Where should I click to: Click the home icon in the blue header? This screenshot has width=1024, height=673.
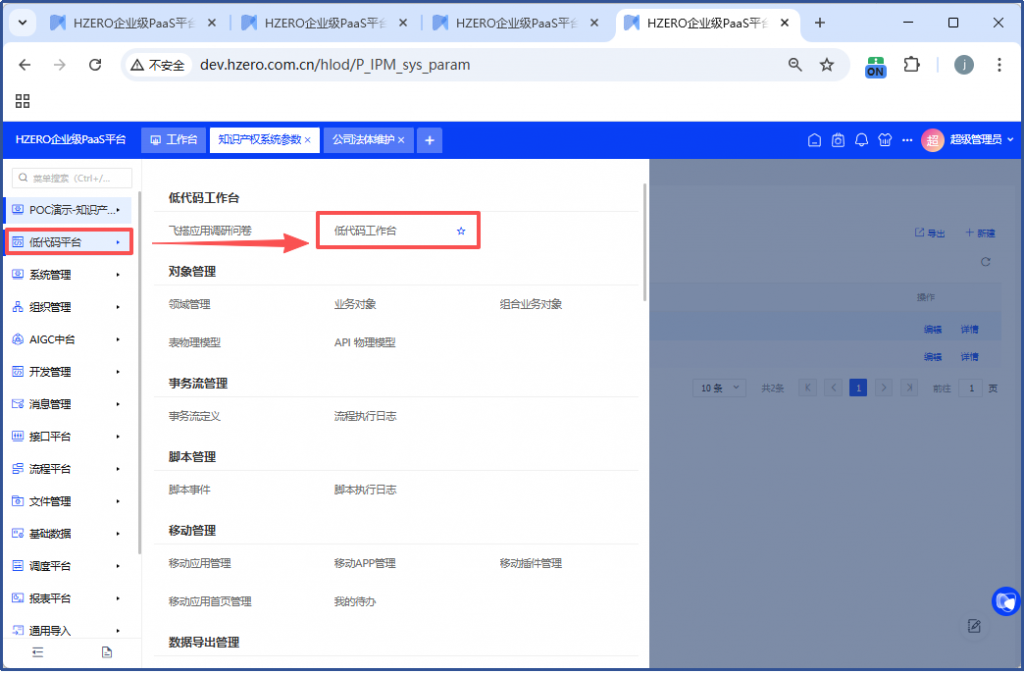pyautogui.click(x=815, y=141)
